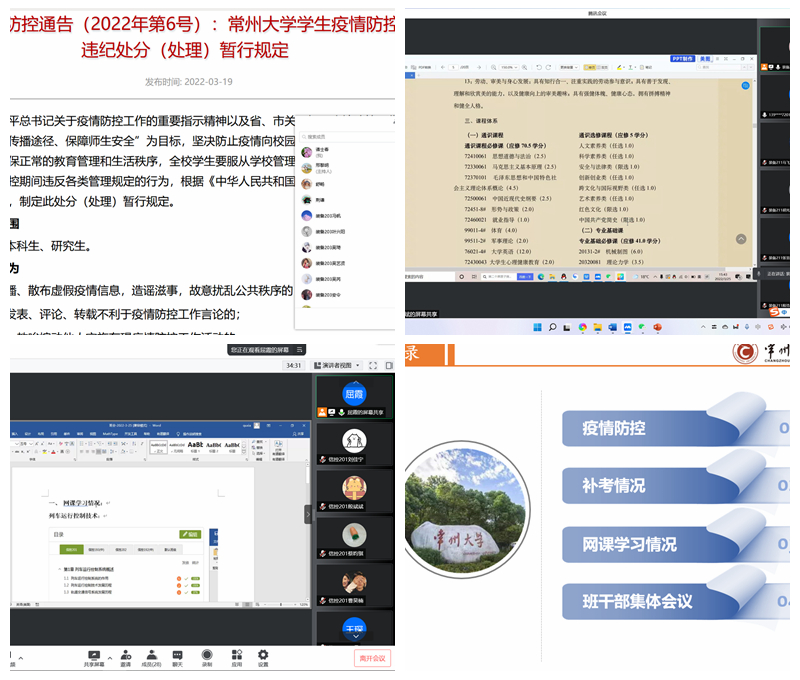Click the 离开会议 leave meeting button

coord(372,658)
